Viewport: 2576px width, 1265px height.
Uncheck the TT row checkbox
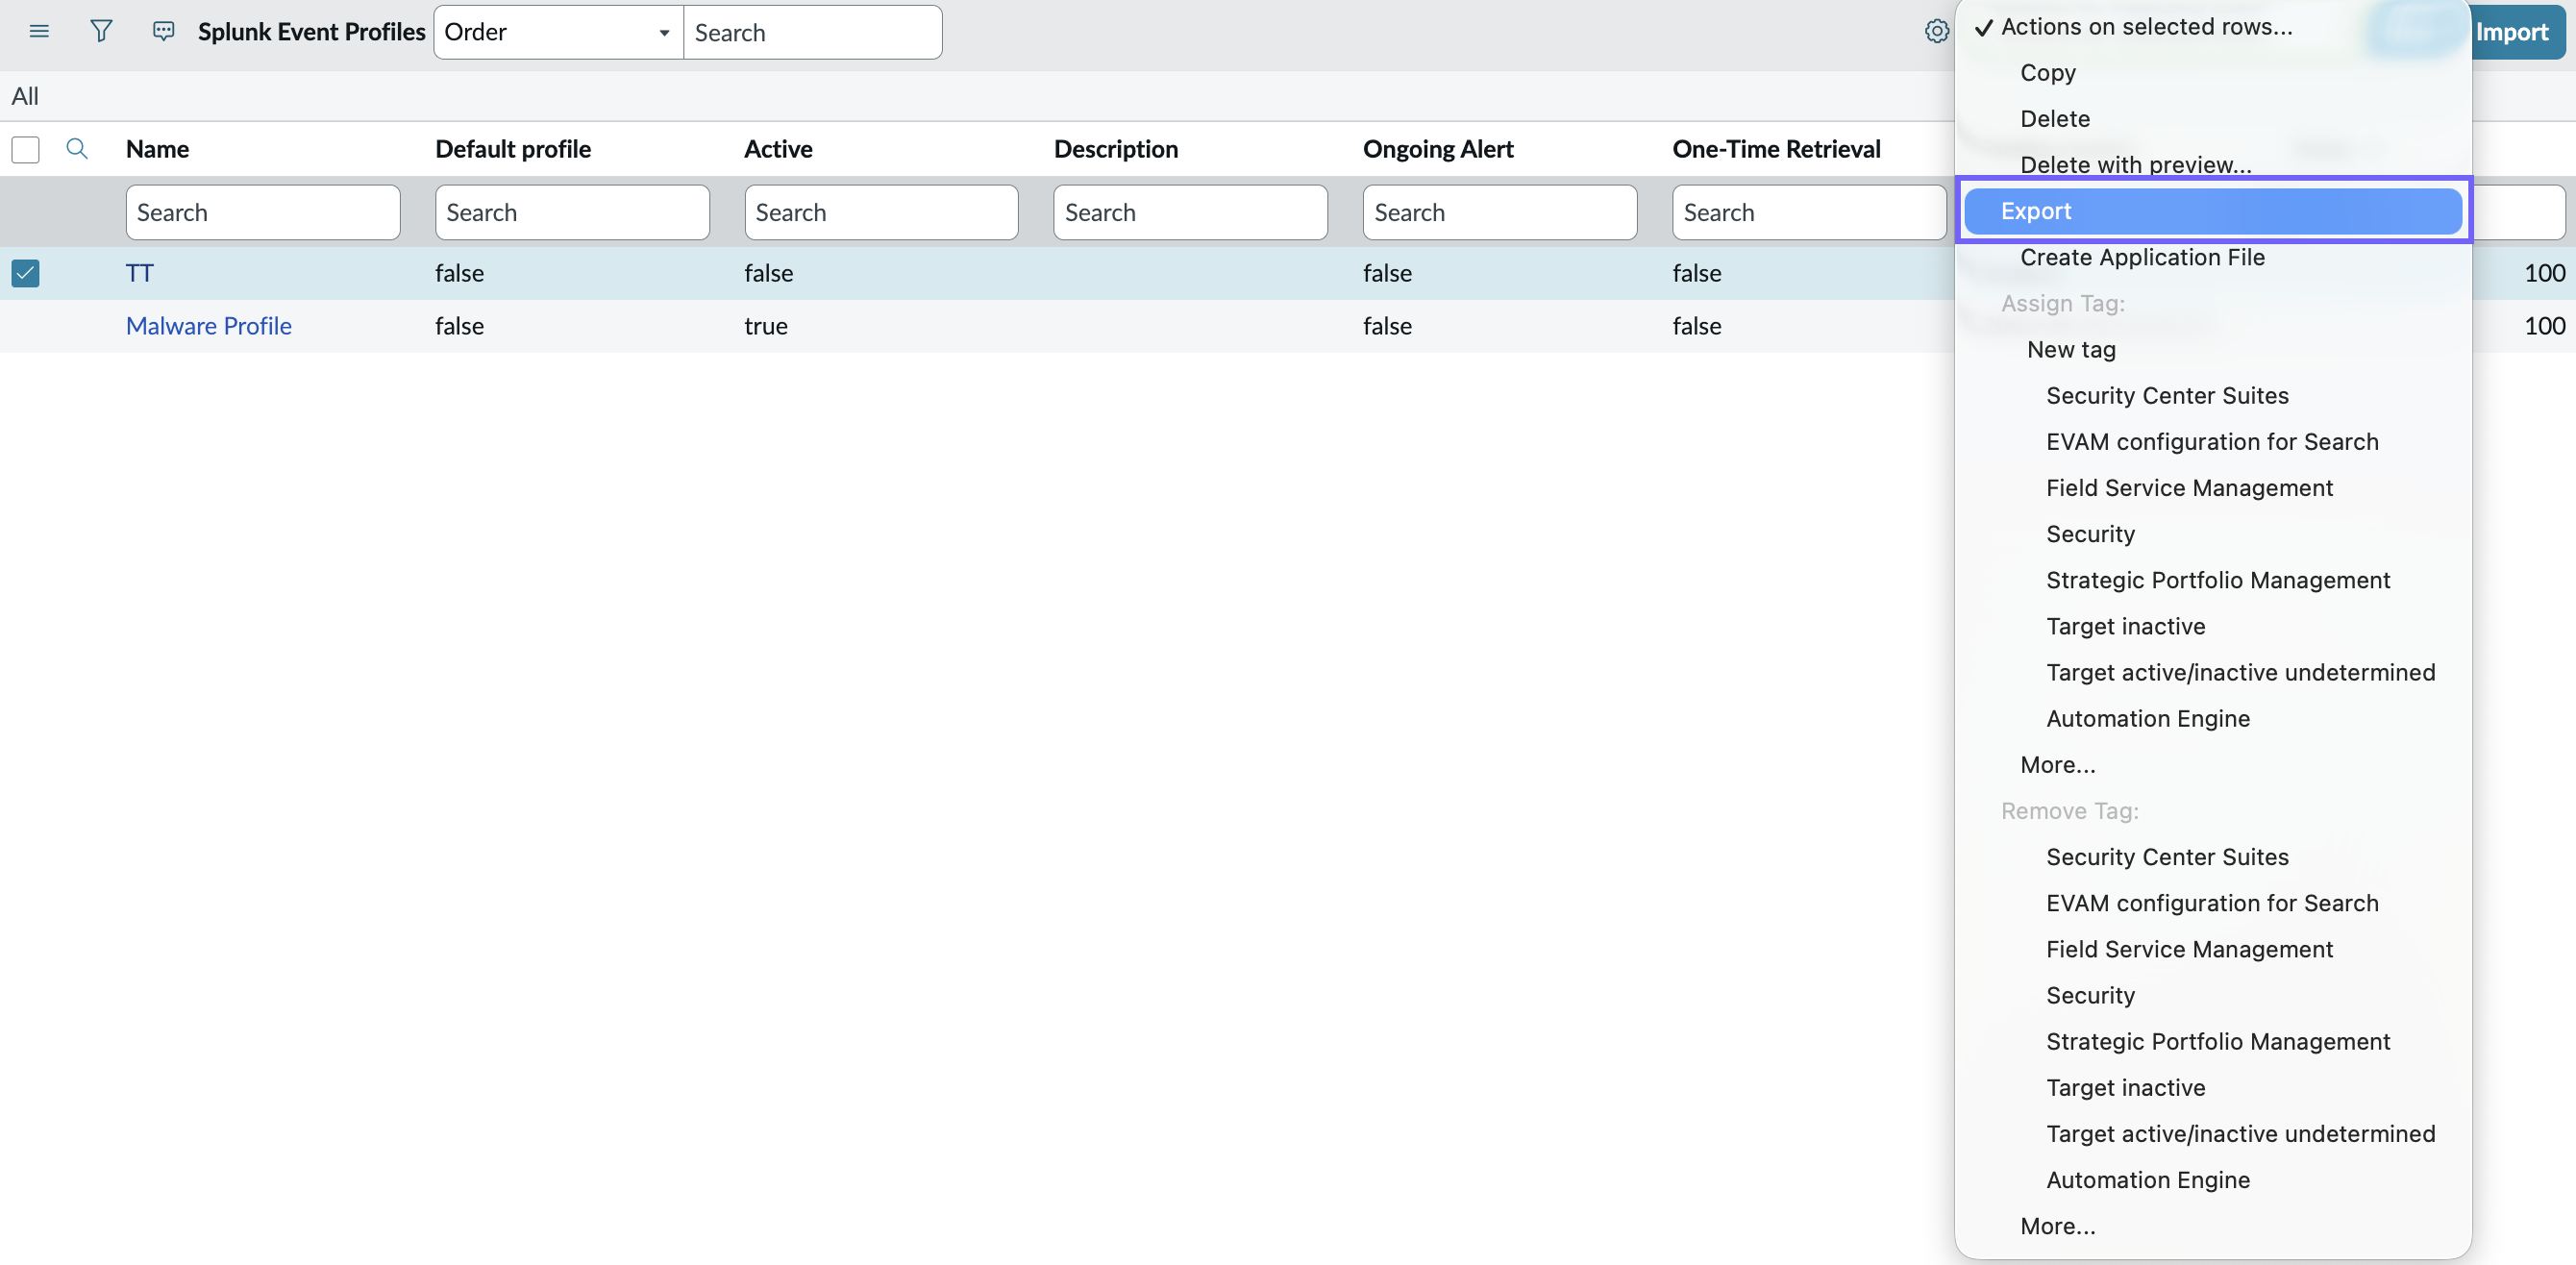pos(25,273)
